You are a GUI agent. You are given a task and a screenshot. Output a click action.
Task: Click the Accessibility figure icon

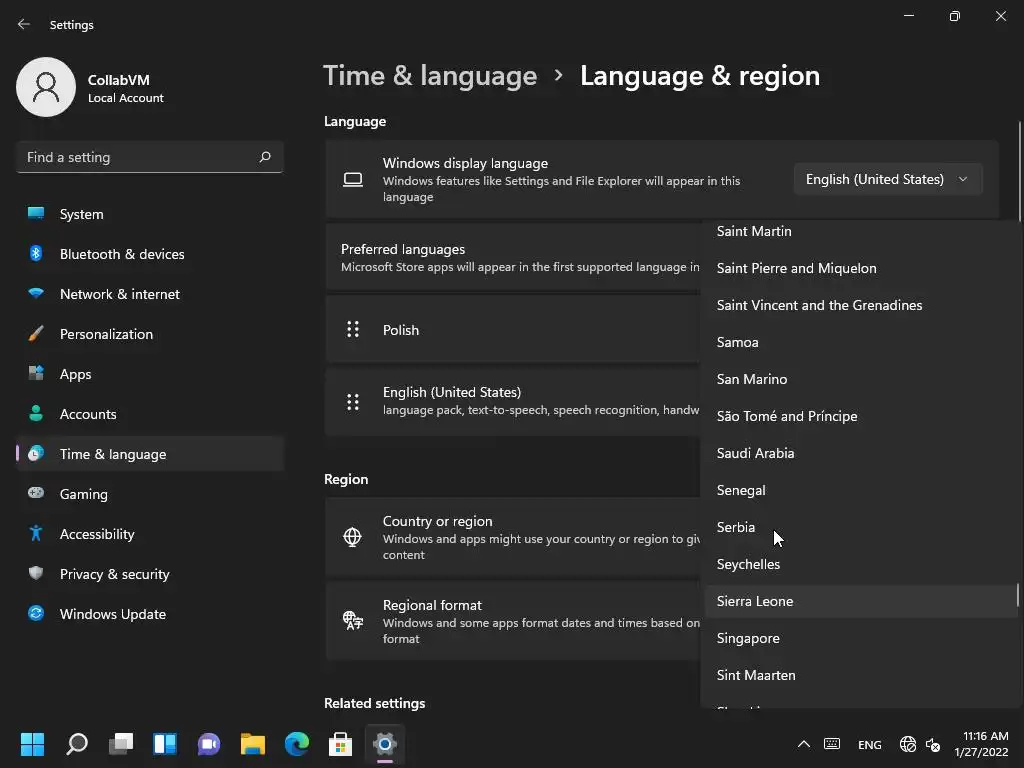pos(36,534)
